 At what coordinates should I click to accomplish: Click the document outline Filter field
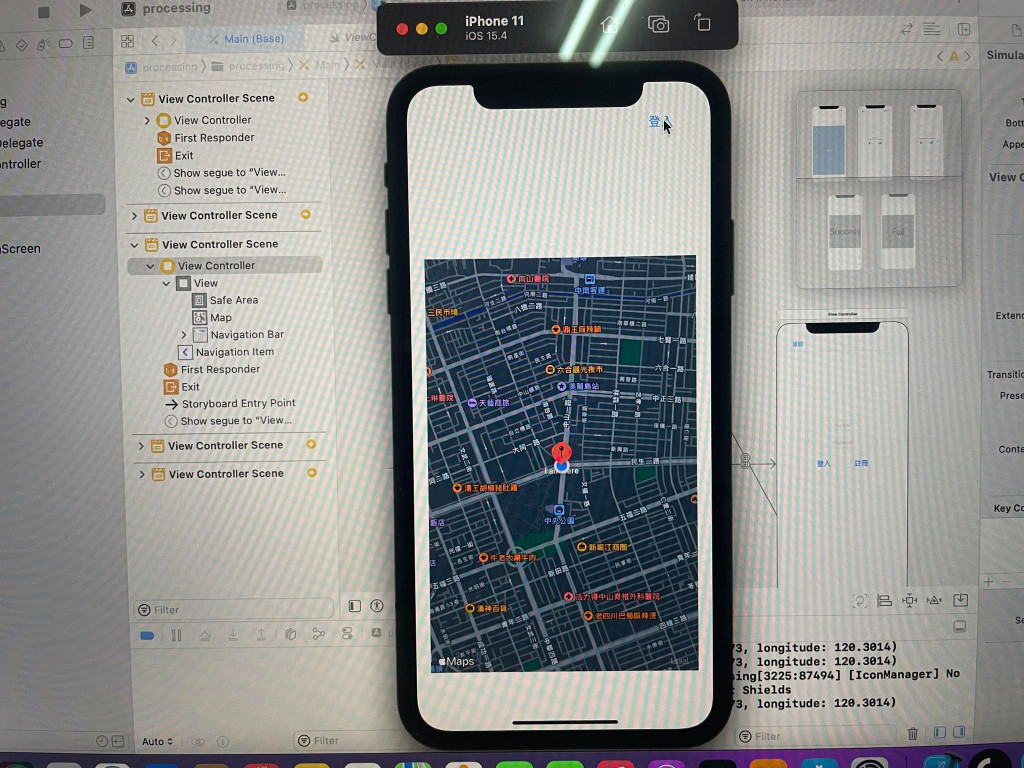pyautogui.click(x=233, y=609)
